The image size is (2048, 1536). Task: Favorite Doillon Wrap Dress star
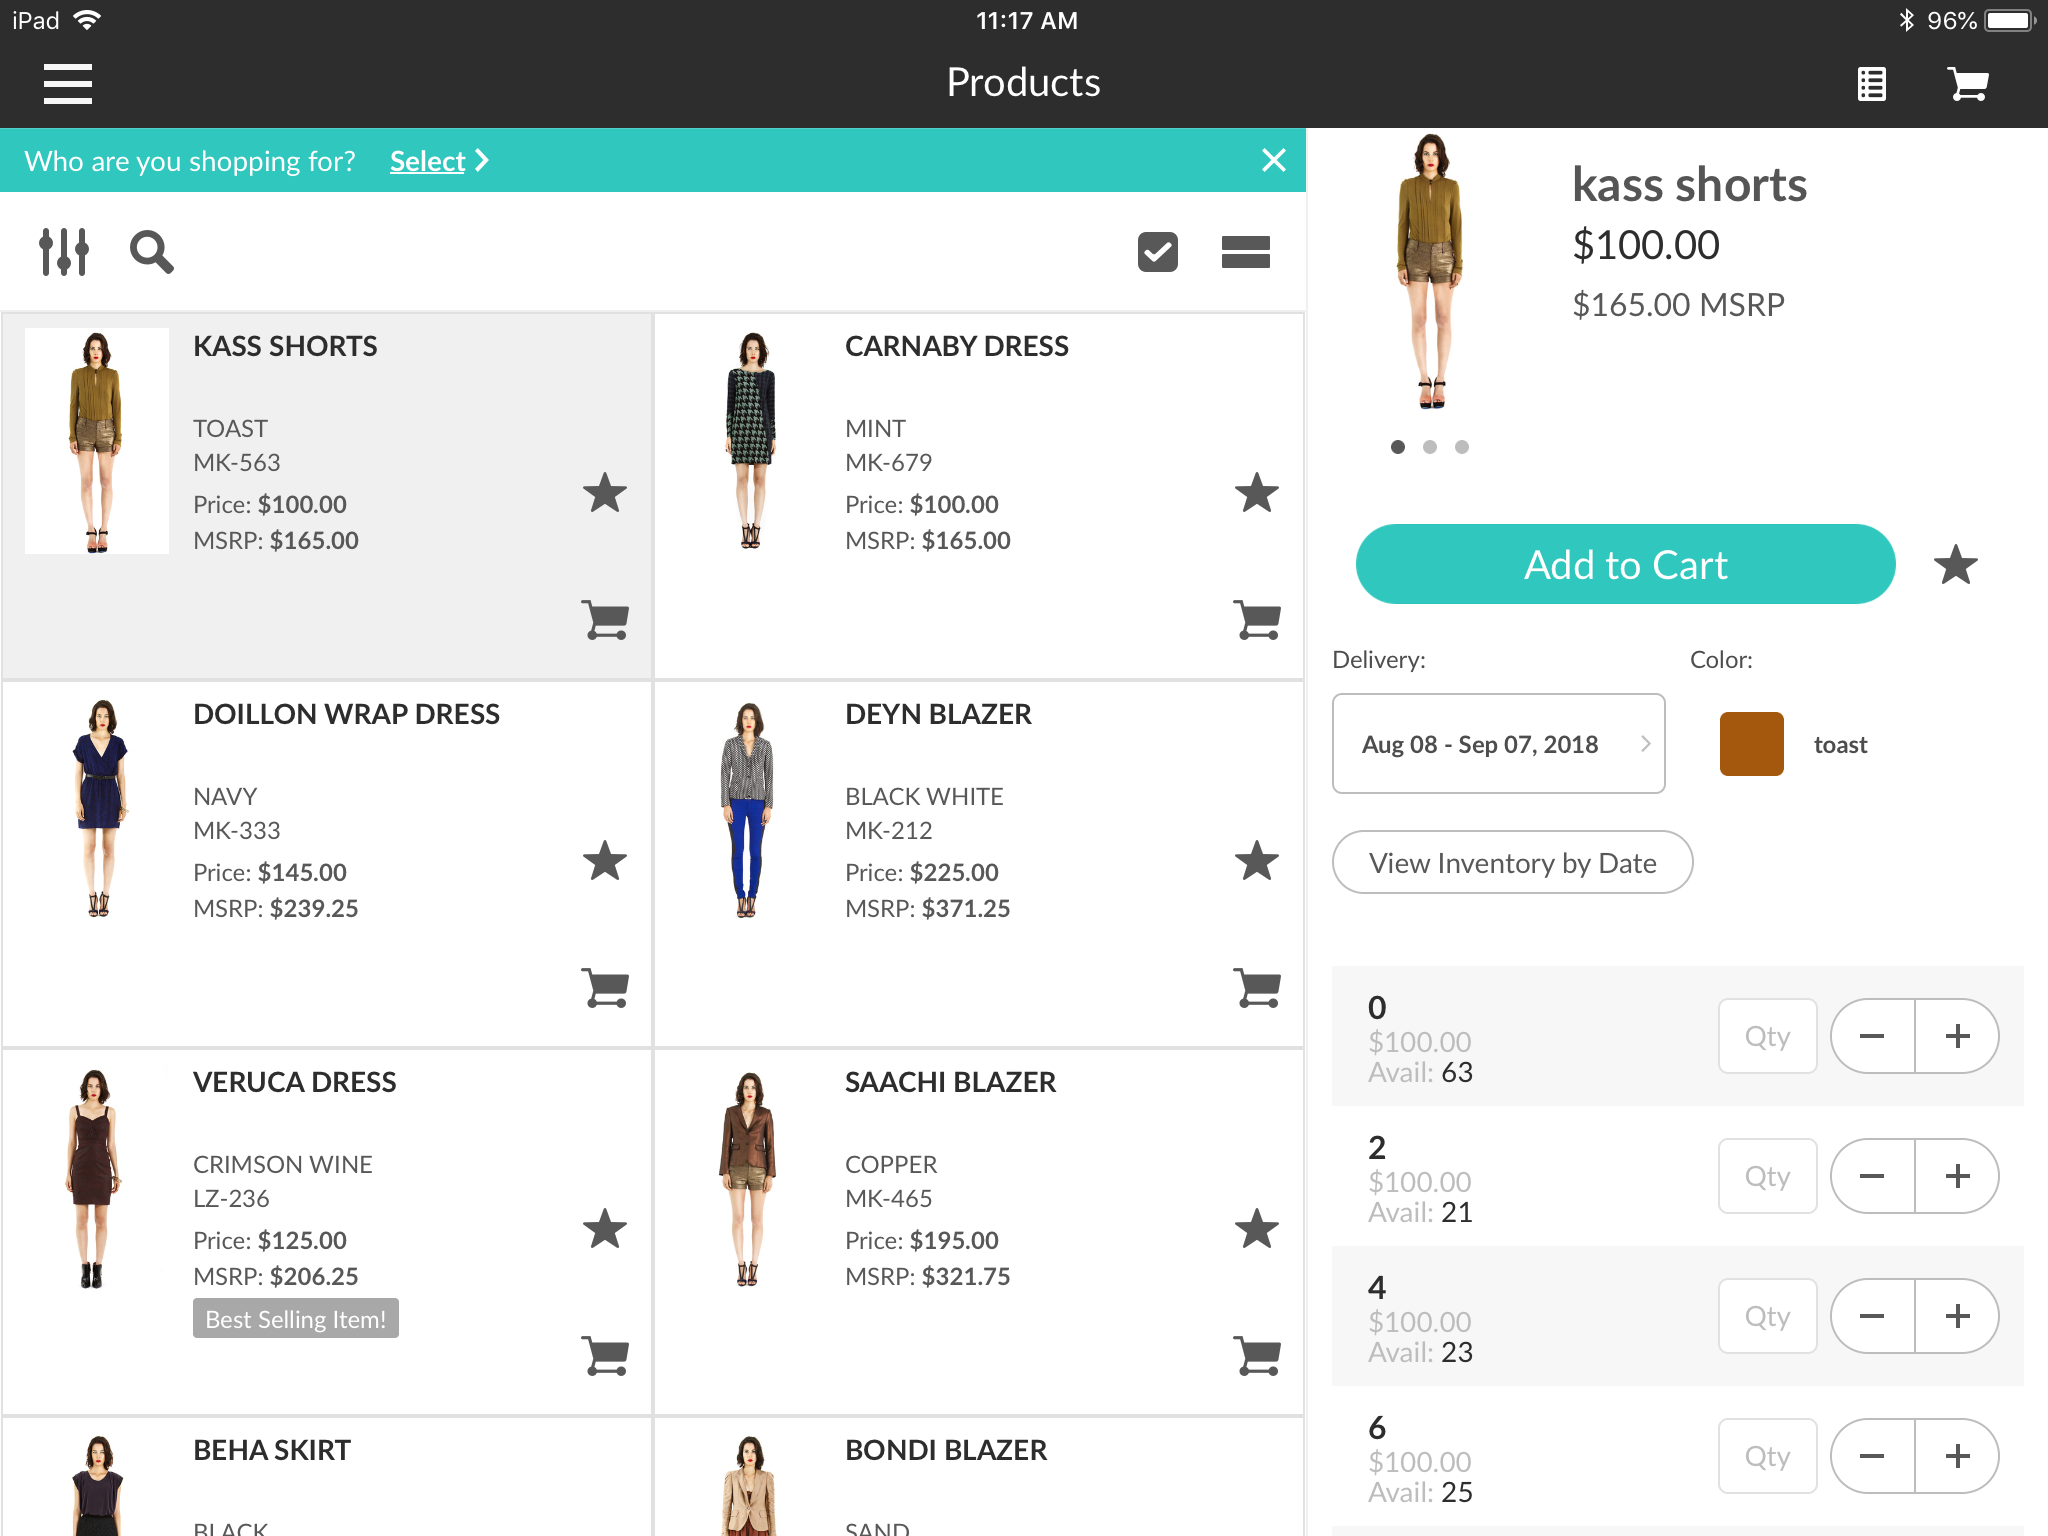pyautogui.click(x=605, y=861)
